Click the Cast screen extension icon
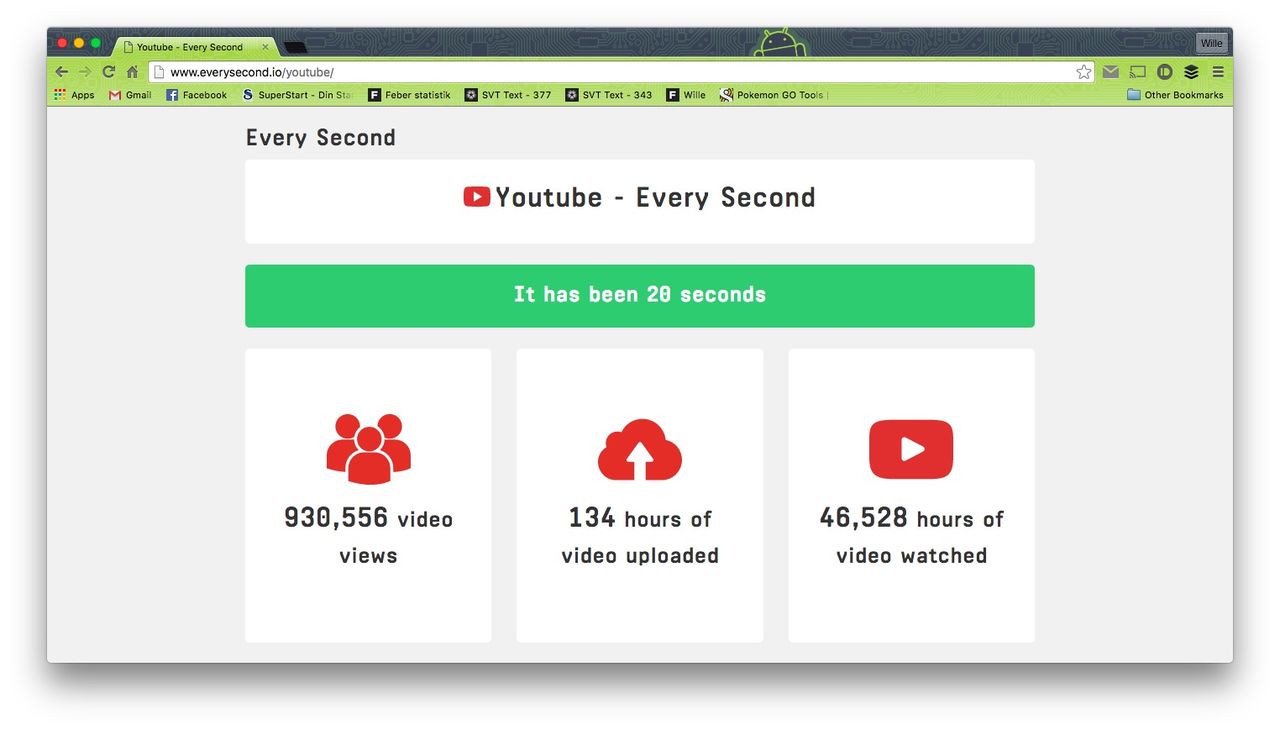Screen dimensions: 1280x730 click(1138, 72)
